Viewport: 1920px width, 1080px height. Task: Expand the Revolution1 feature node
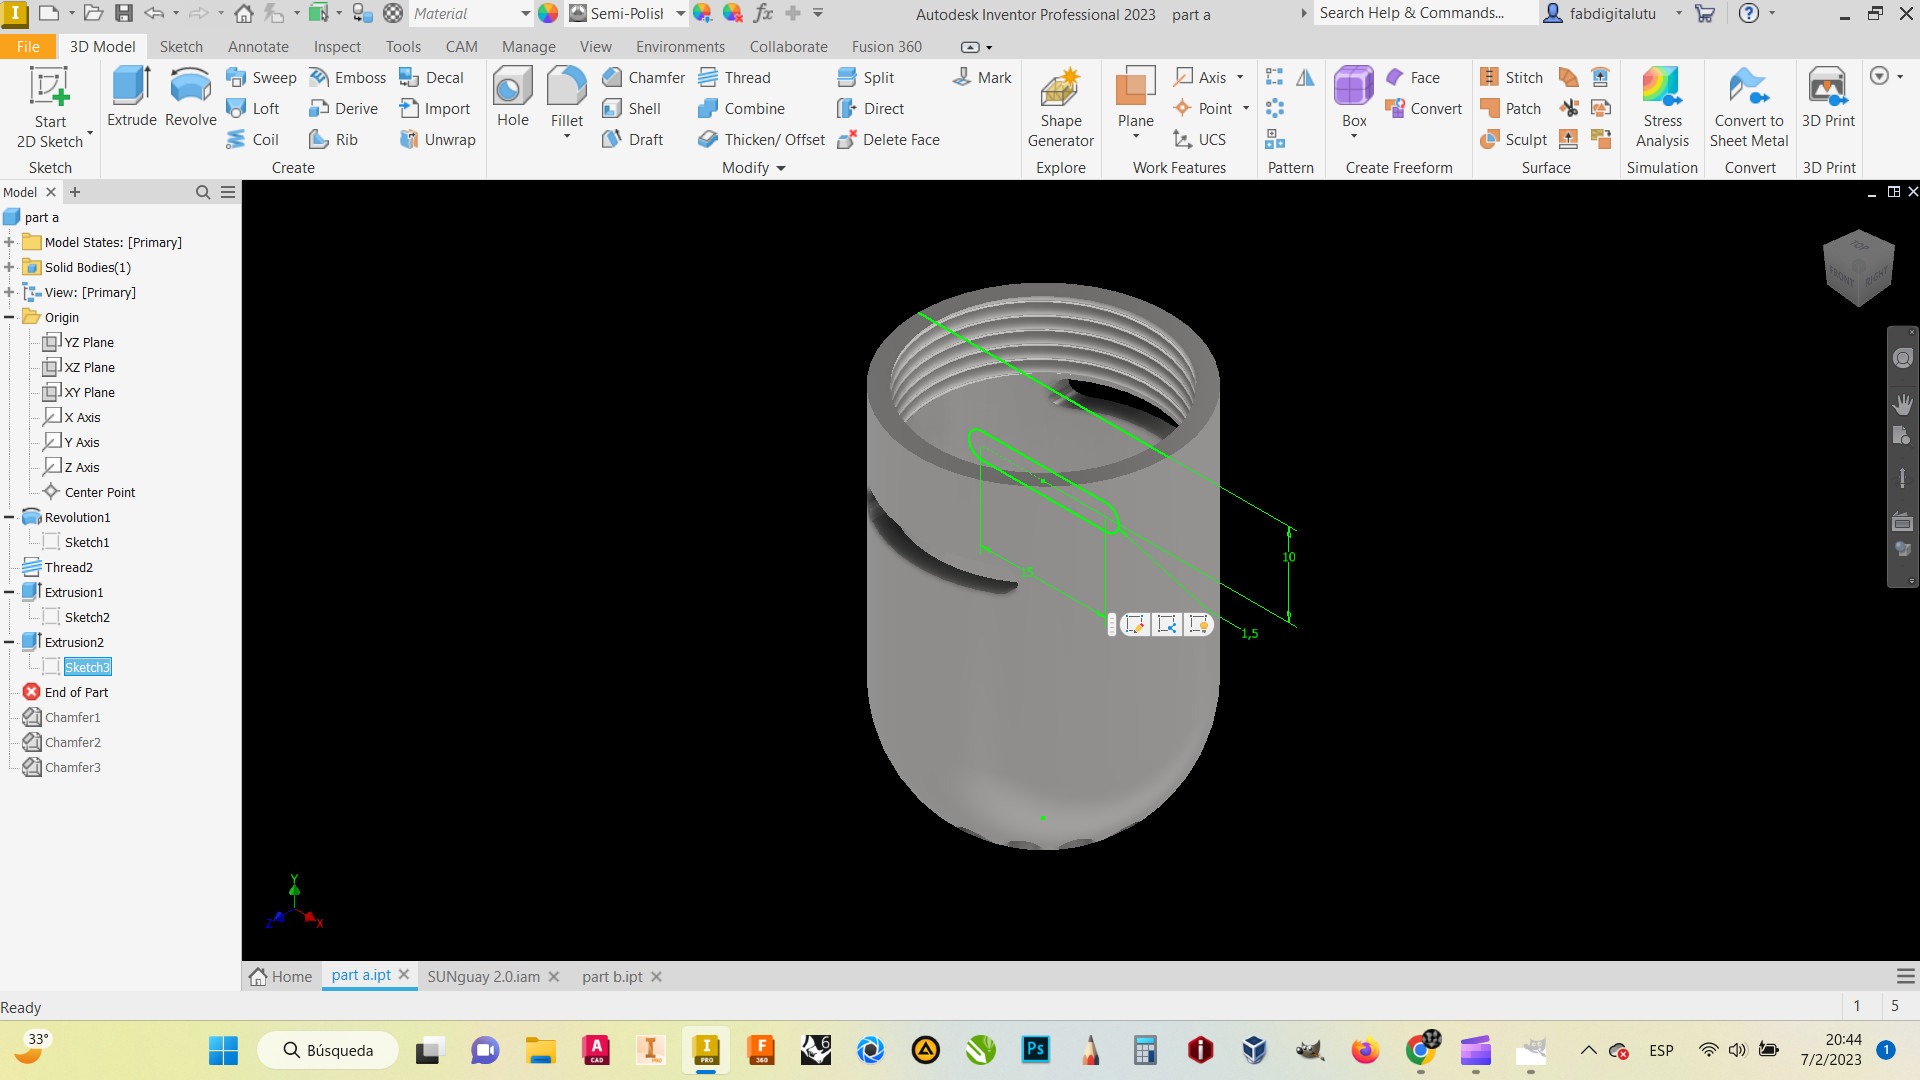9,517
